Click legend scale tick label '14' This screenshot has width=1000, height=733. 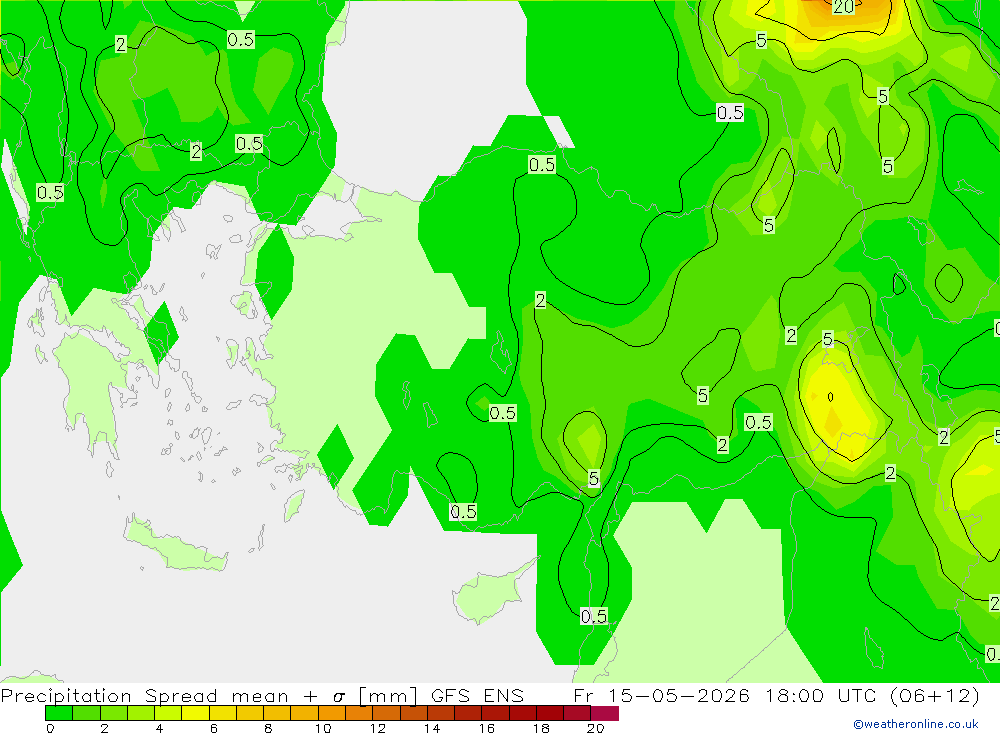432,728
